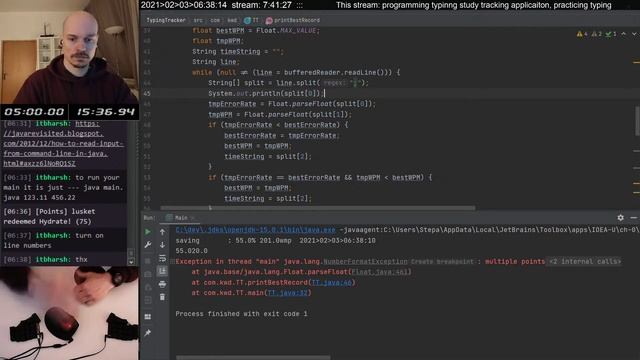
Task: Go to next highlighted error arrow
Action: pyautogui.click(x=634, y=34)
